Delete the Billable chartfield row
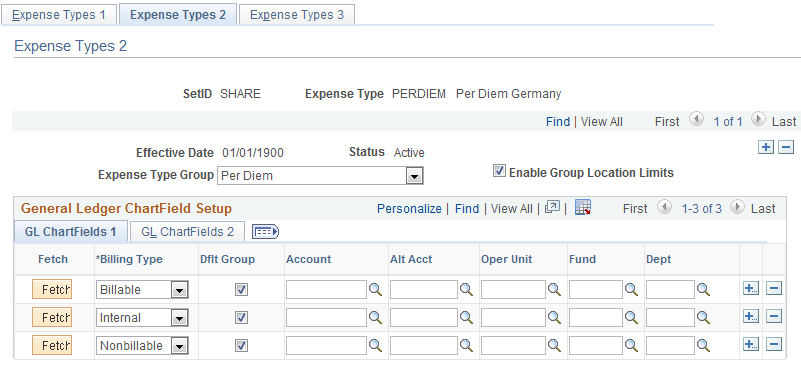 tap(774, 289)
